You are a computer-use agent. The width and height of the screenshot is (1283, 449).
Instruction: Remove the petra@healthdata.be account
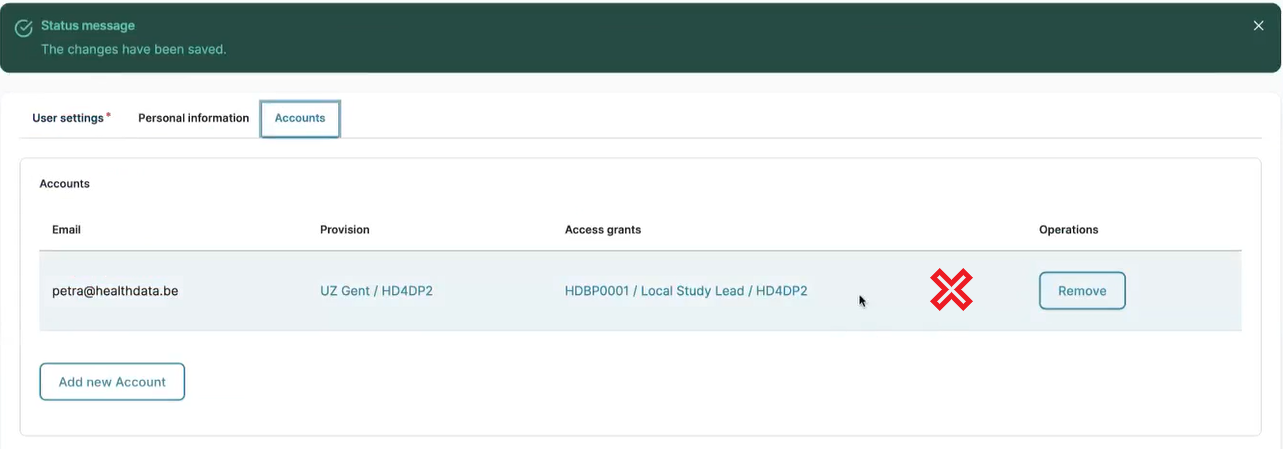(x=1082, y=291)
